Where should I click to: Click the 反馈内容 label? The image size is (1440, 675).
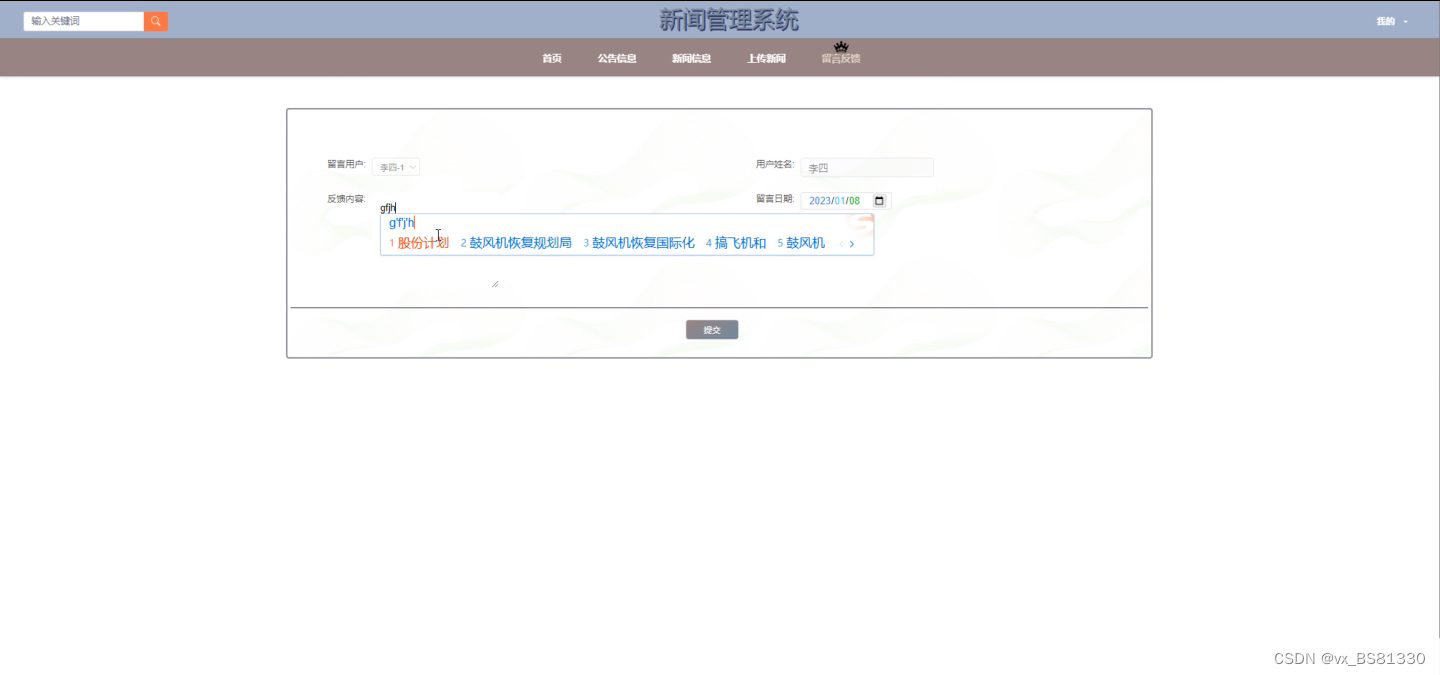click(346, 199)
